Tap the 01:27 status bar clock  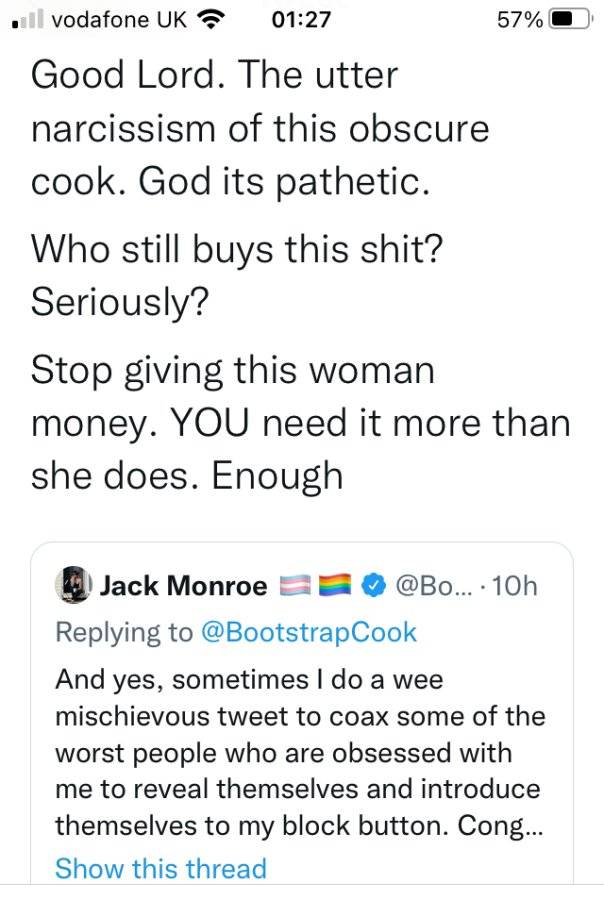301,20
